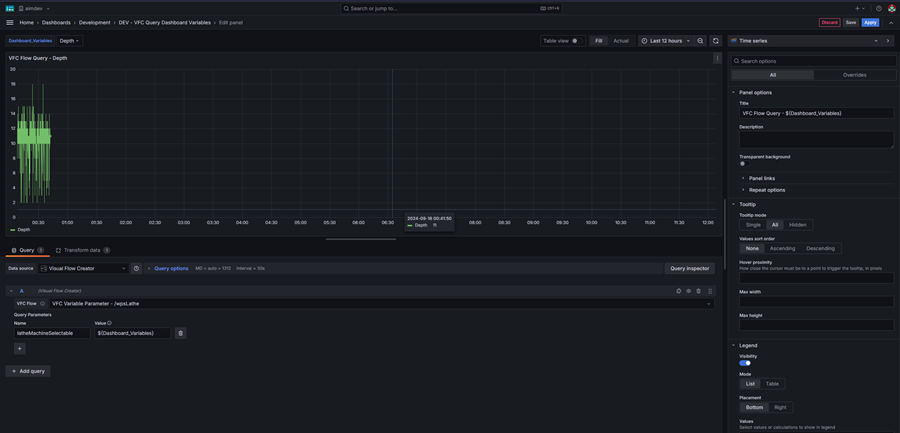Expand Query options section
The image size is (900, 433).
pos(171,268)
